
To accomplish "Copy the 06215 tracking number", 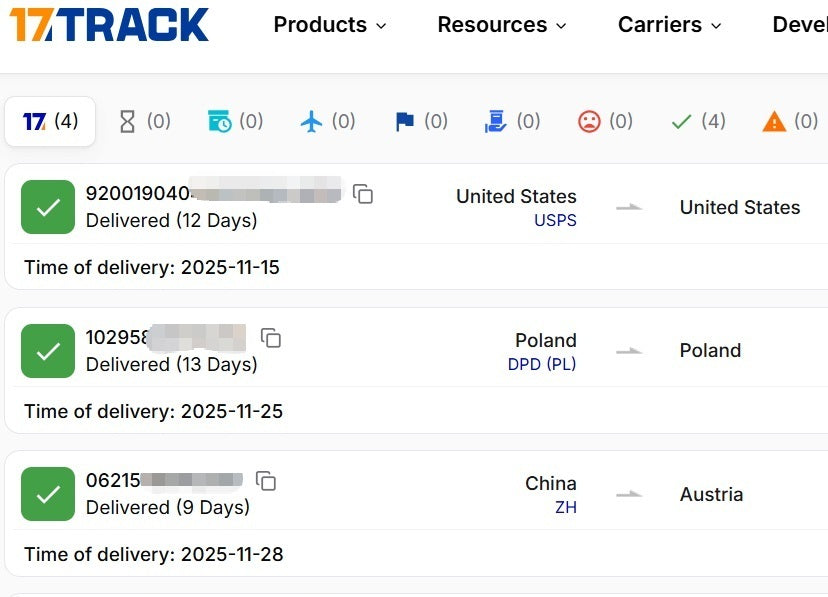I will tap(266, 481).
